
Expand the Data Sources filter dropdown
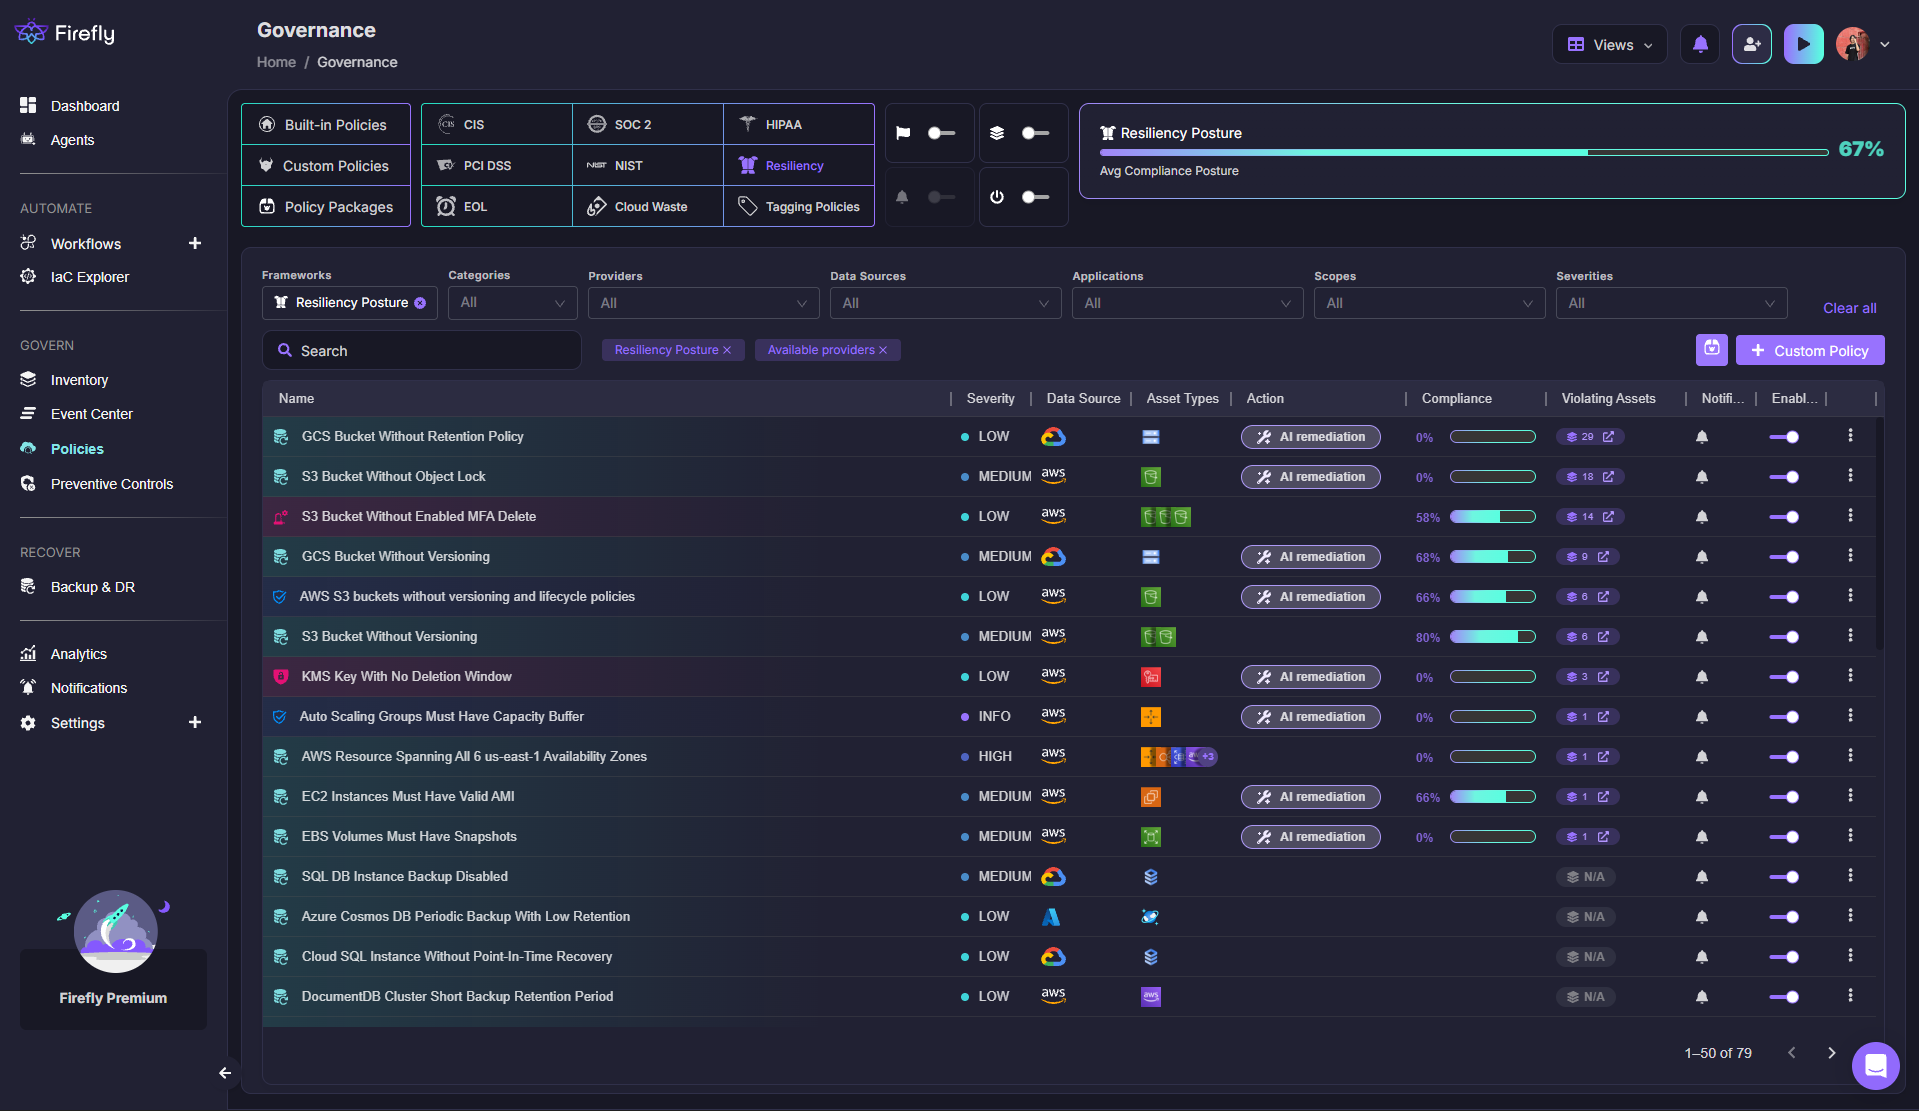click(946, 303)
